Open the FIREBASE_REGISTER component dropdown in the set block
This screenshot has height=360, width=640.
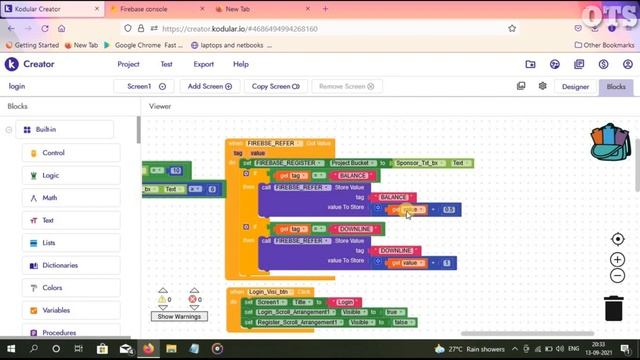289,163
